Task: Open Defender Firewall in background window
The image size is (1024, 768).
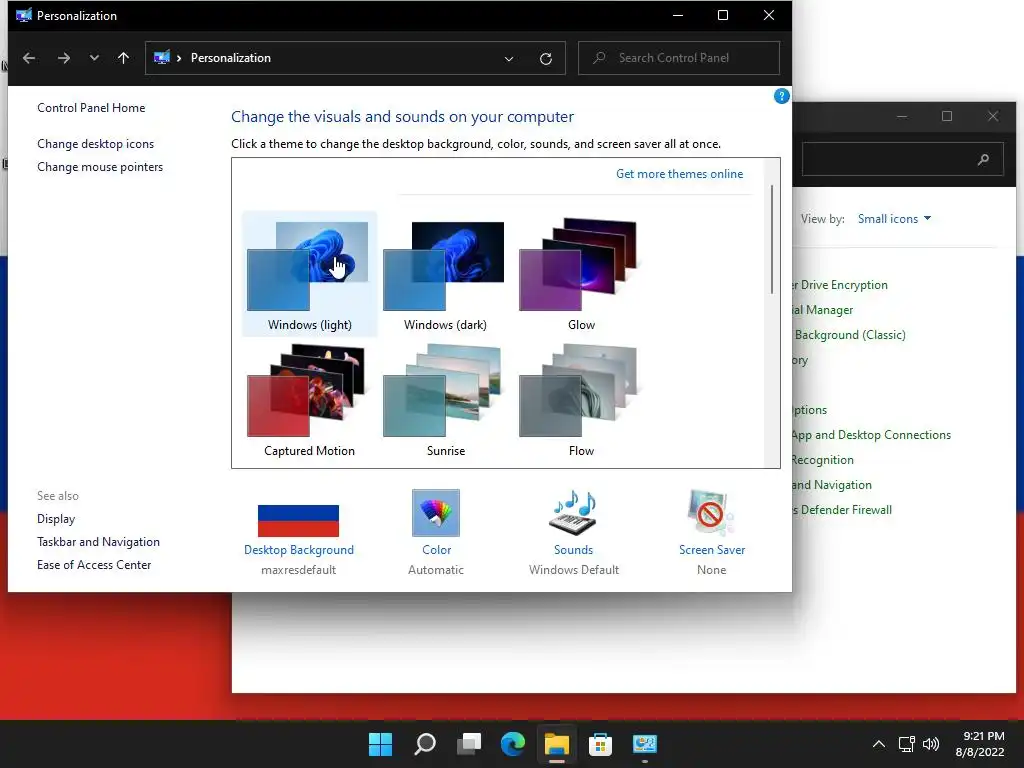Action: pyautogui.click(x=842, y=509)
